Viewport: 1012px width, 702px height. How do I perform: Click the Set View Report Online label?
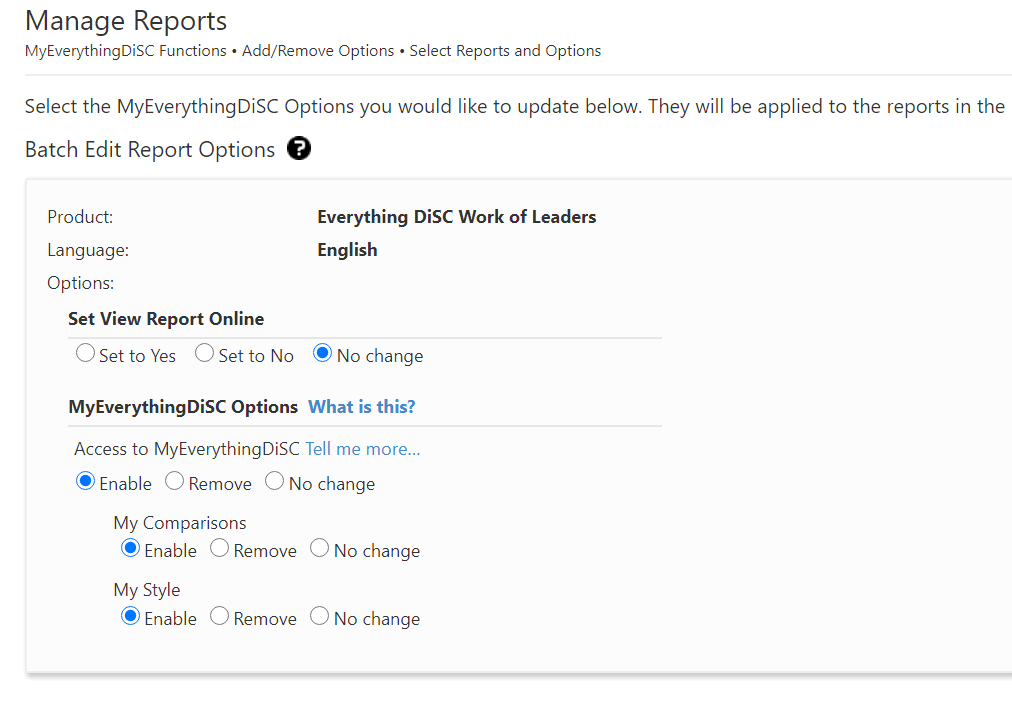(166, 319)
